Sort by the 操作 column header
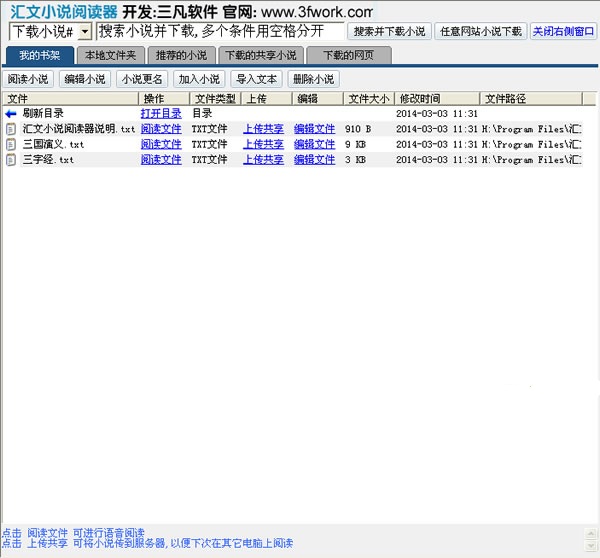Screen dimensions: 600x558 click(x=164, y=99)
